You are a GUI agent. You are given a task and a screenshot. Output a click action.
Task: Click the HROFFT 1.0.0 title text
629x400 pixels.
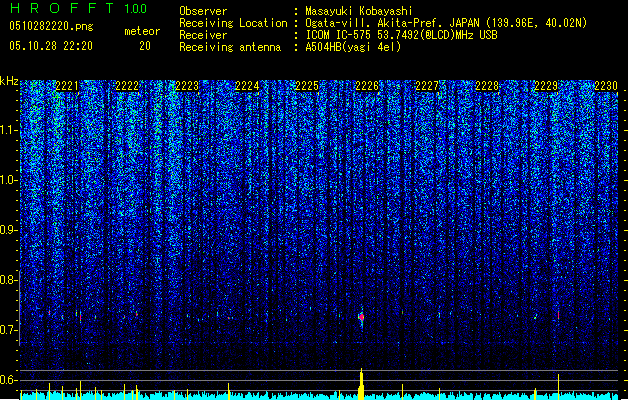coord(78,8)
